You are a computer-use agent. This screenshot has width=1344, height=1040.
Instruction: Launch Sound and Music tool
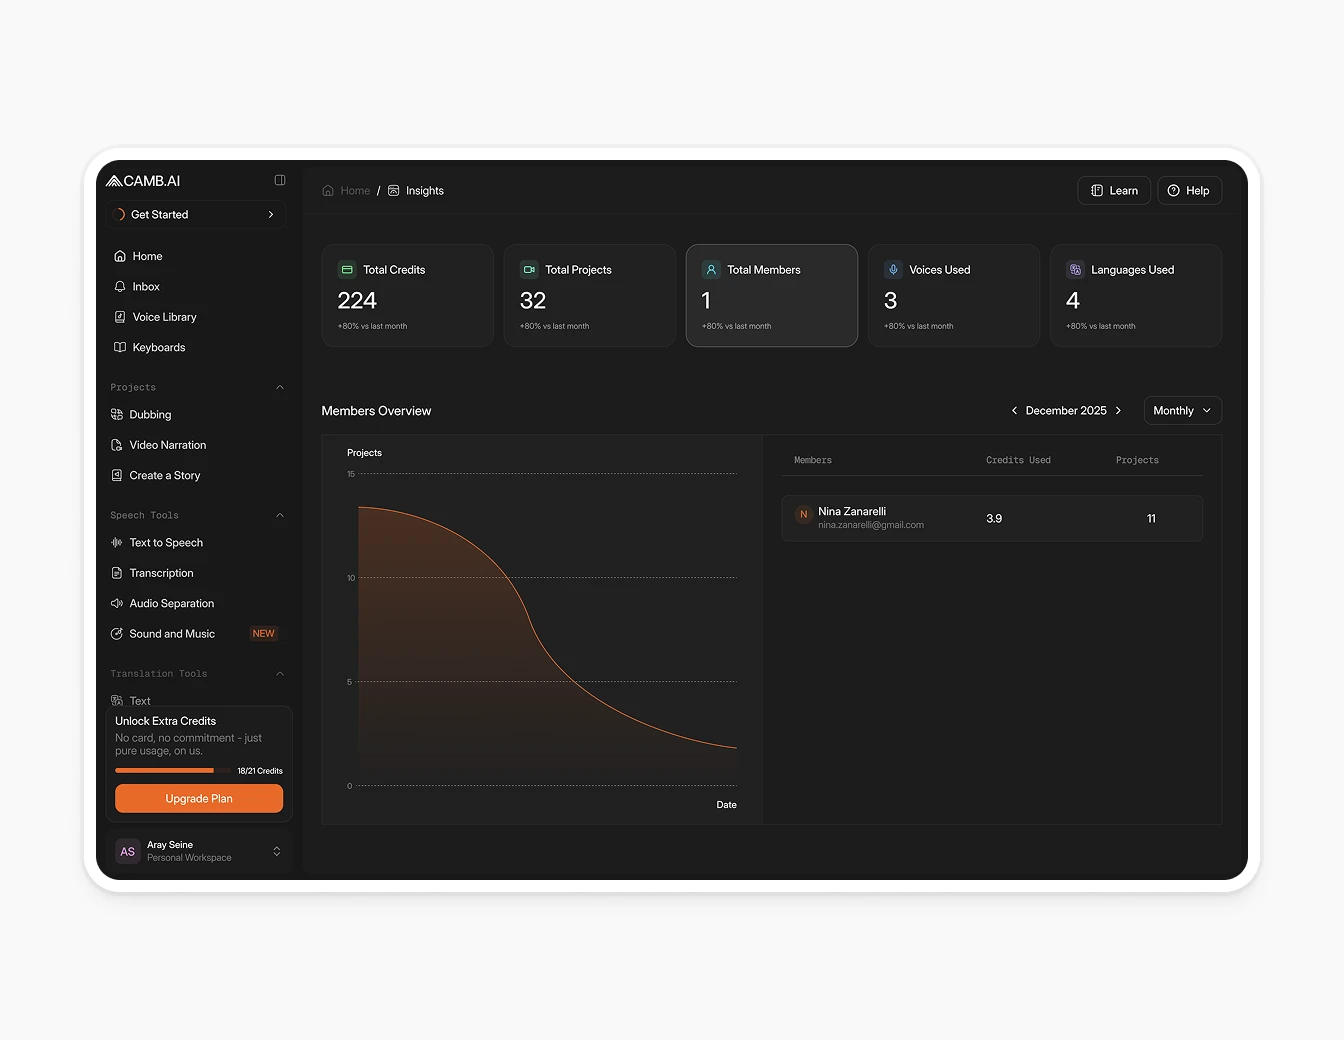(172, 633)
